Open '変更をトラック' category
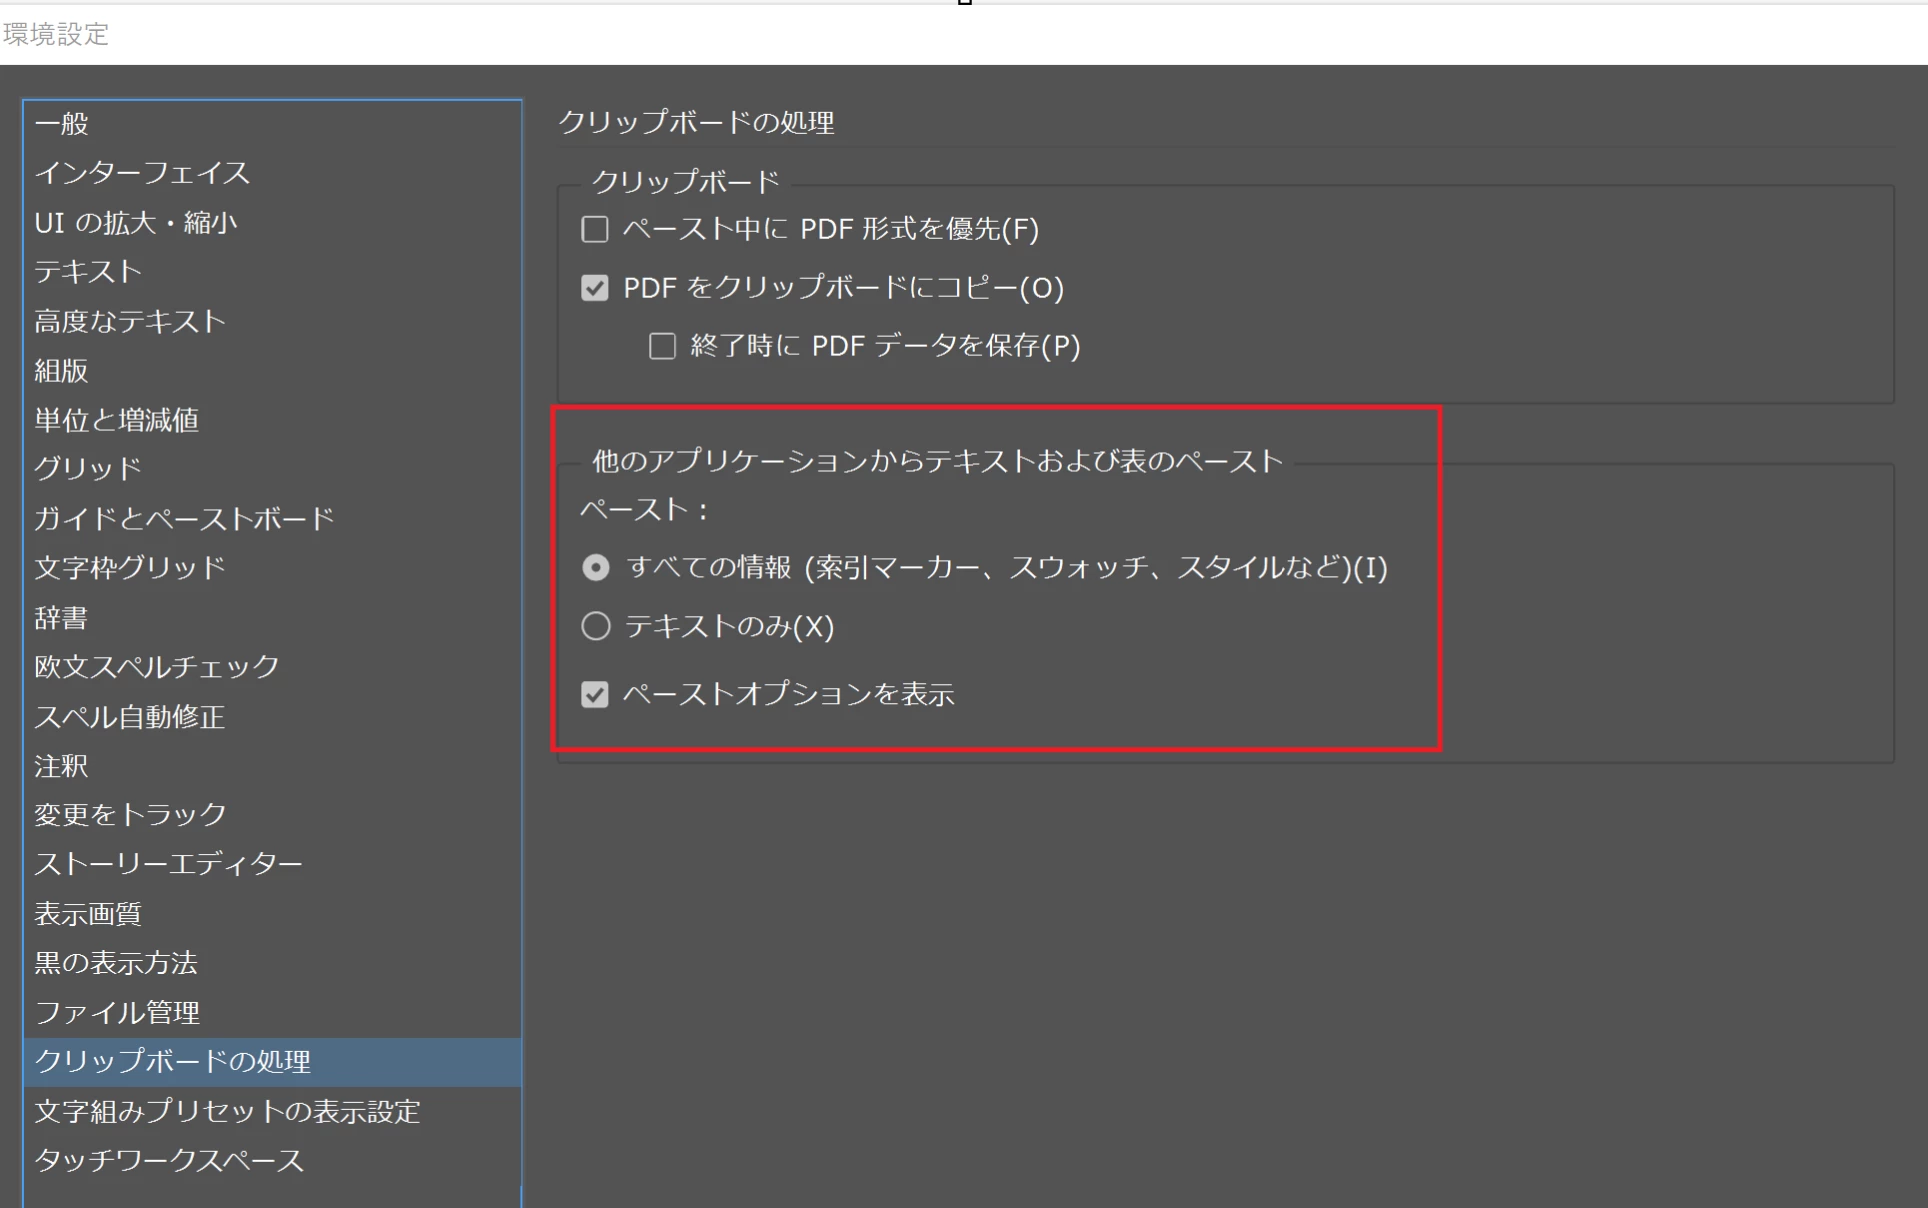This screenshot has width=1928, height=1208. coord(130,815)
